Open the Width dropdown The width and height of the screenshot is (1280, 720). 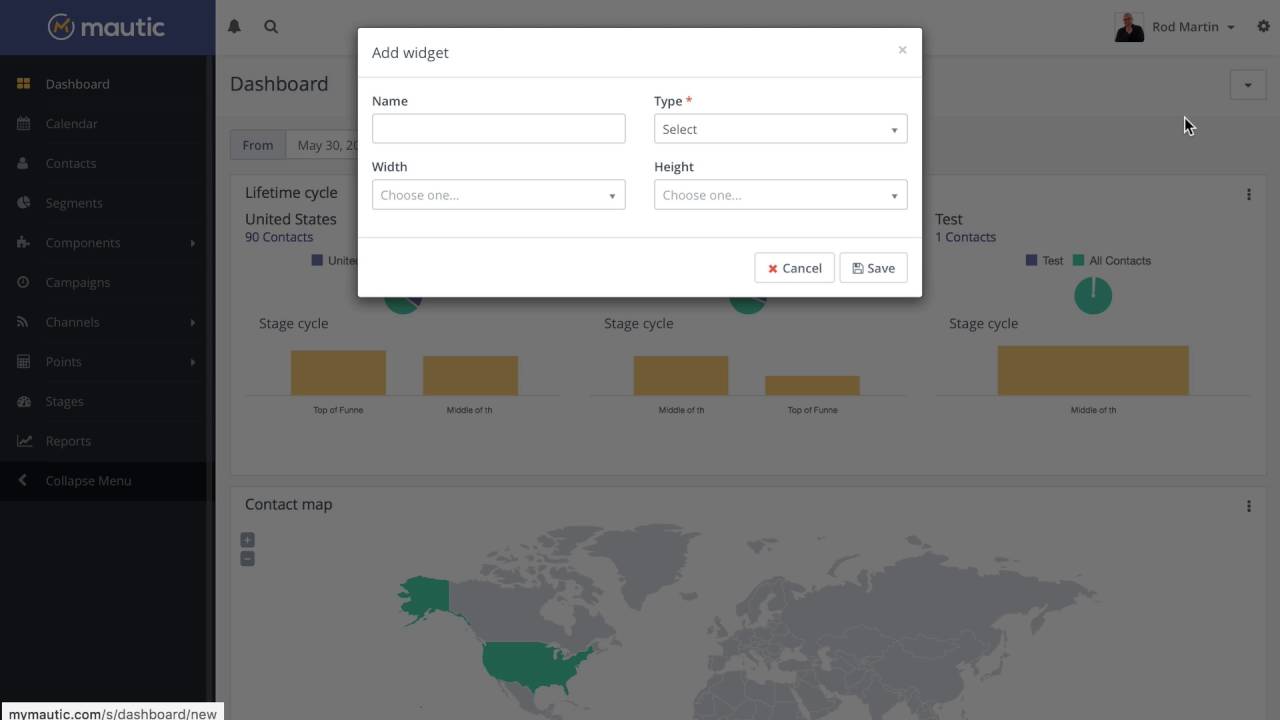coord(498,195)
